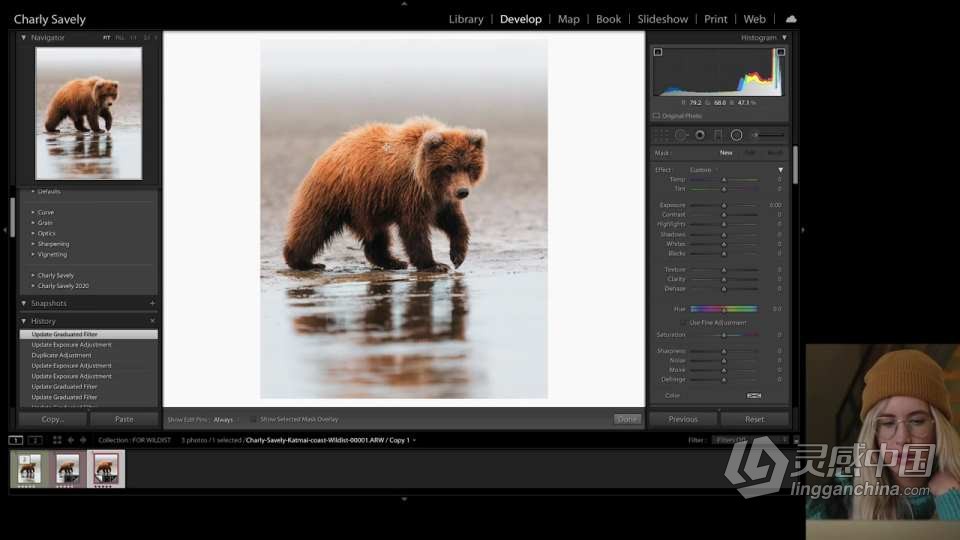Screen dimensions: 960x540
Task: Click the rainbow Hue slider
Action: [724, 309]
